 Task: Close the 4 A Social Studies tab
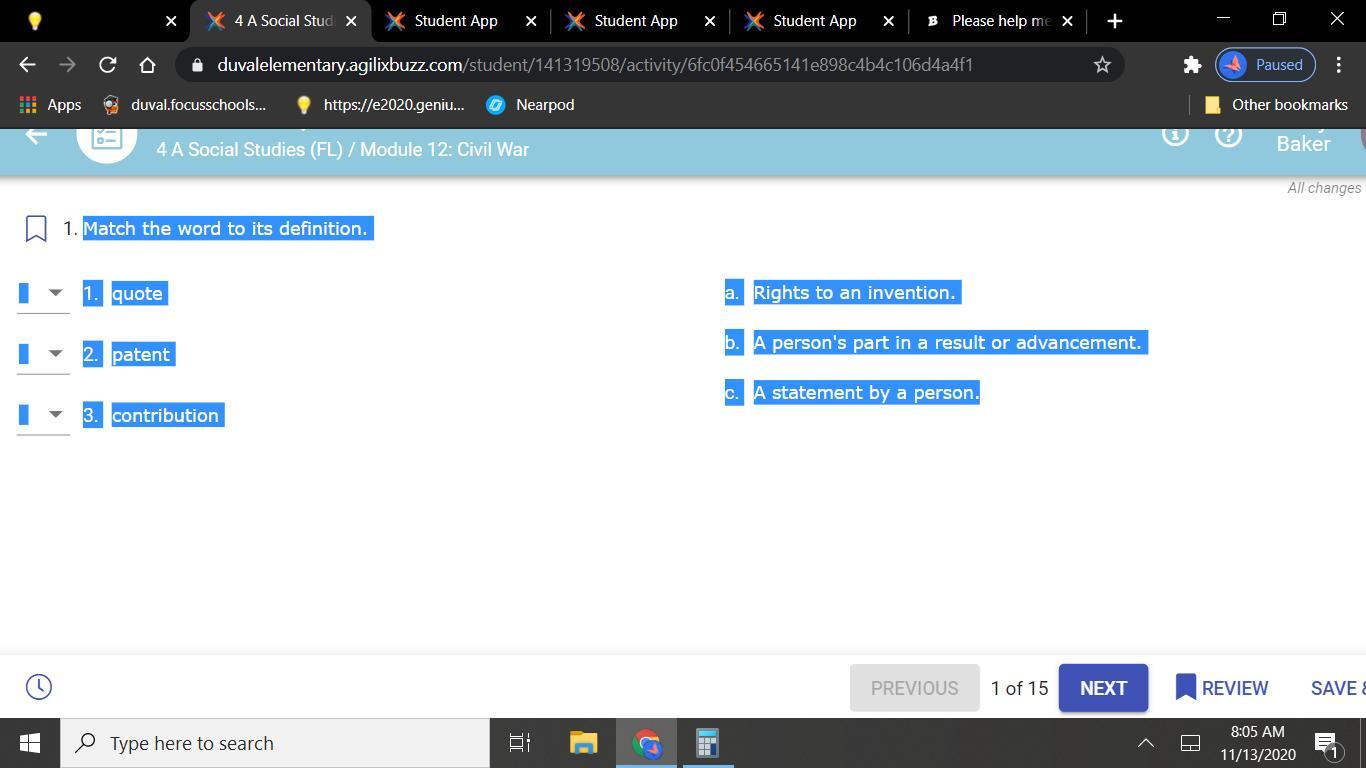point(351,20)
